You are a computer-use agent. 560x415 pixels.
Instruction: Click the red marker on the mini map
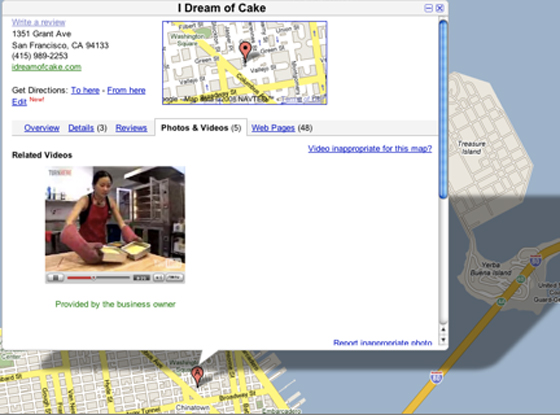[x=245, y=51]
